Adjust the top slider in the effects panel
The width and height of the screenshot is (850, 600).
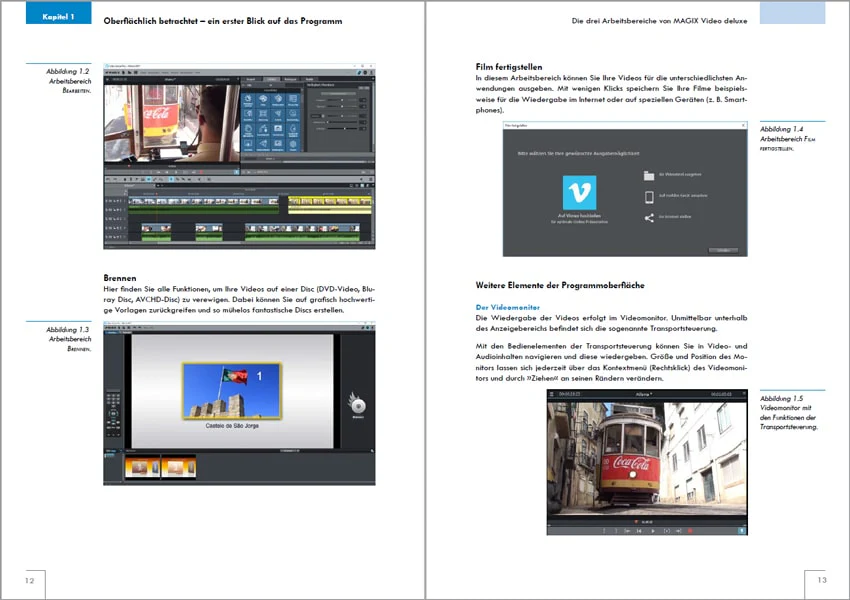(342, 100)
